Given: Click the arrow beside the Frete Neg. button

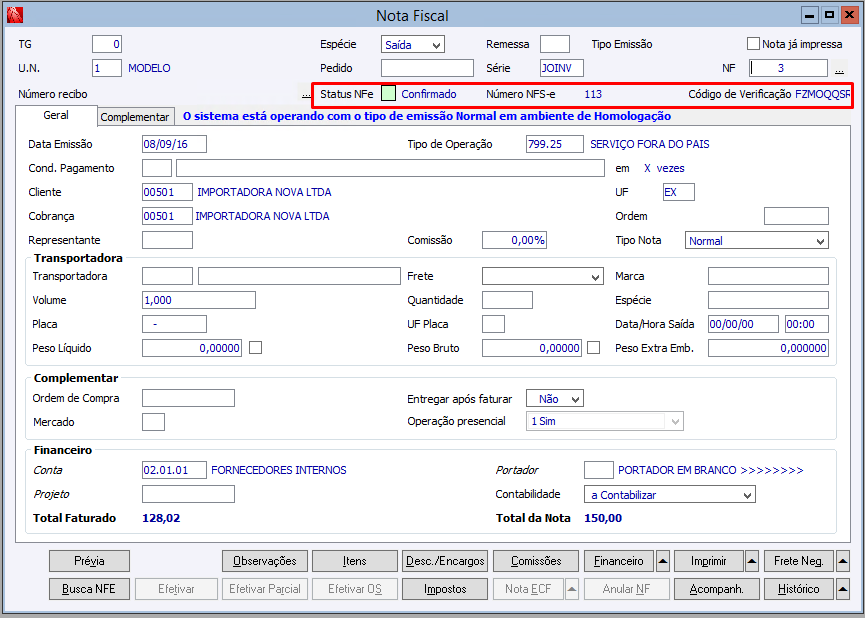Looking at the screenshot, I should [x=842, y=561].
